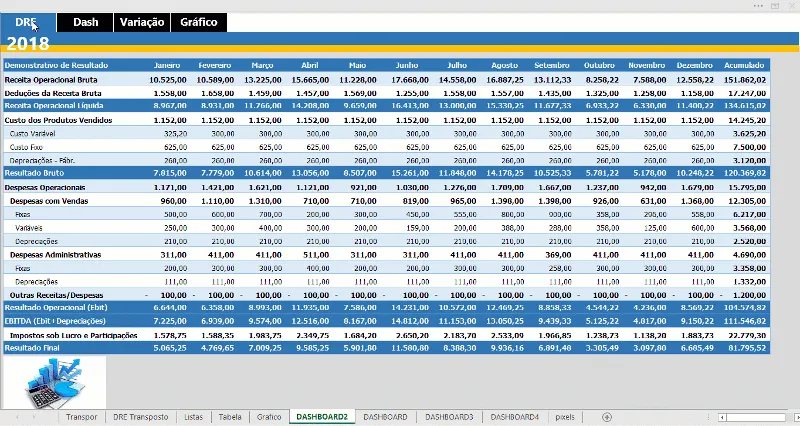Switch to Transpor sheet tab

click(x=82, y=417)
